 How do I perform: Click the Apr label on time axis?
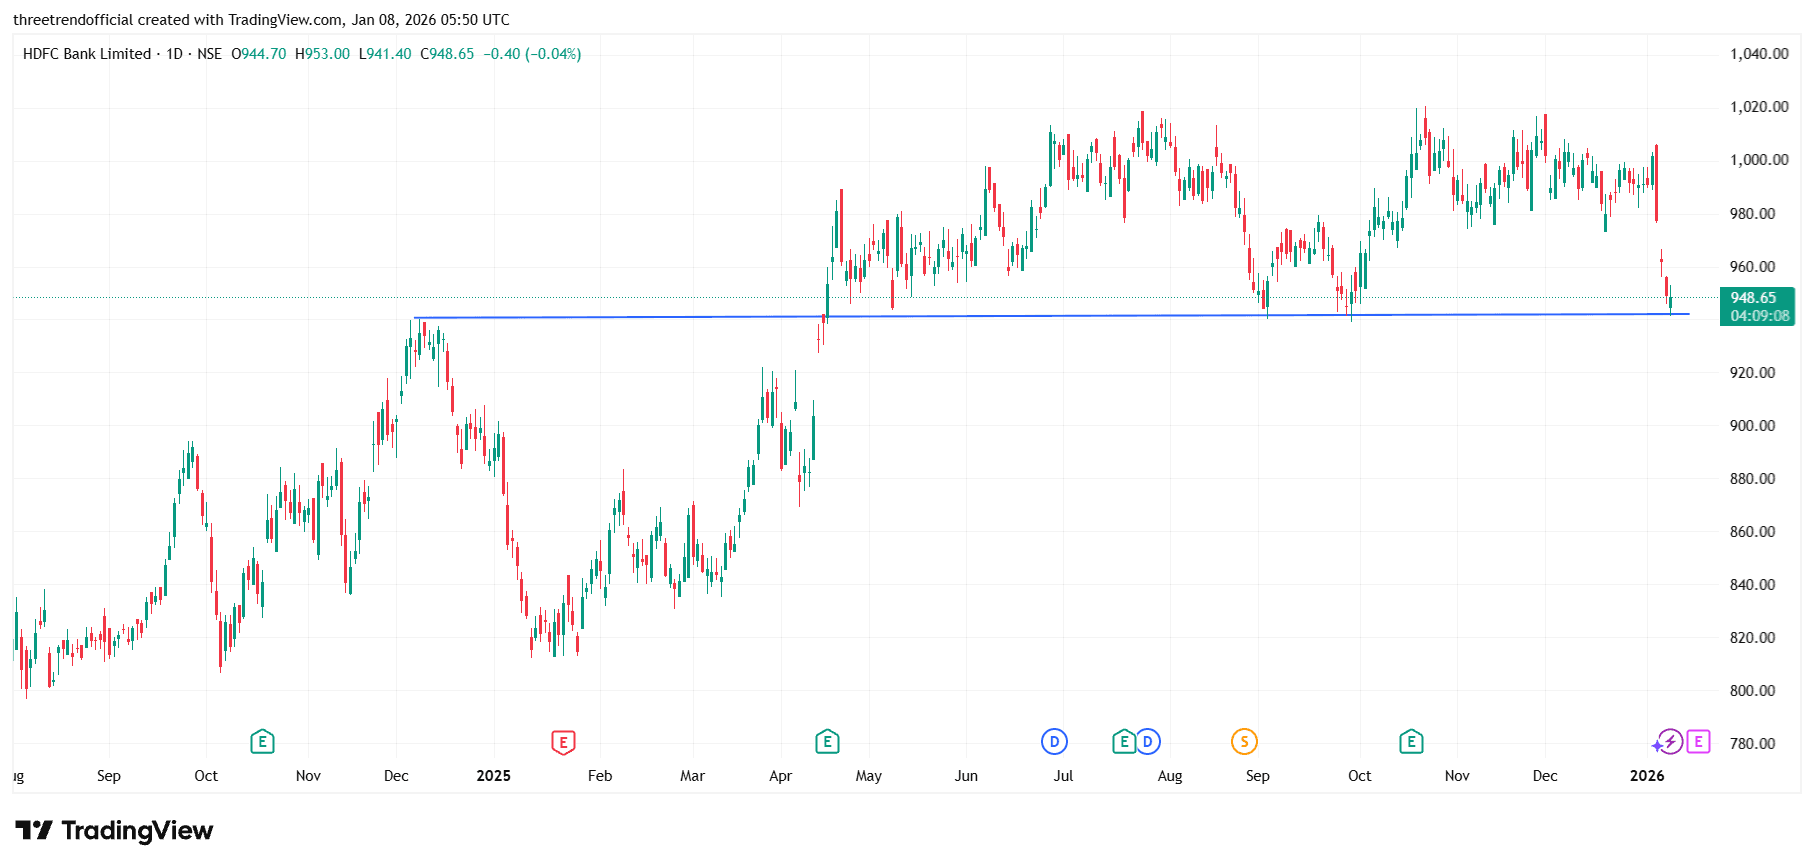pos(781,776)
